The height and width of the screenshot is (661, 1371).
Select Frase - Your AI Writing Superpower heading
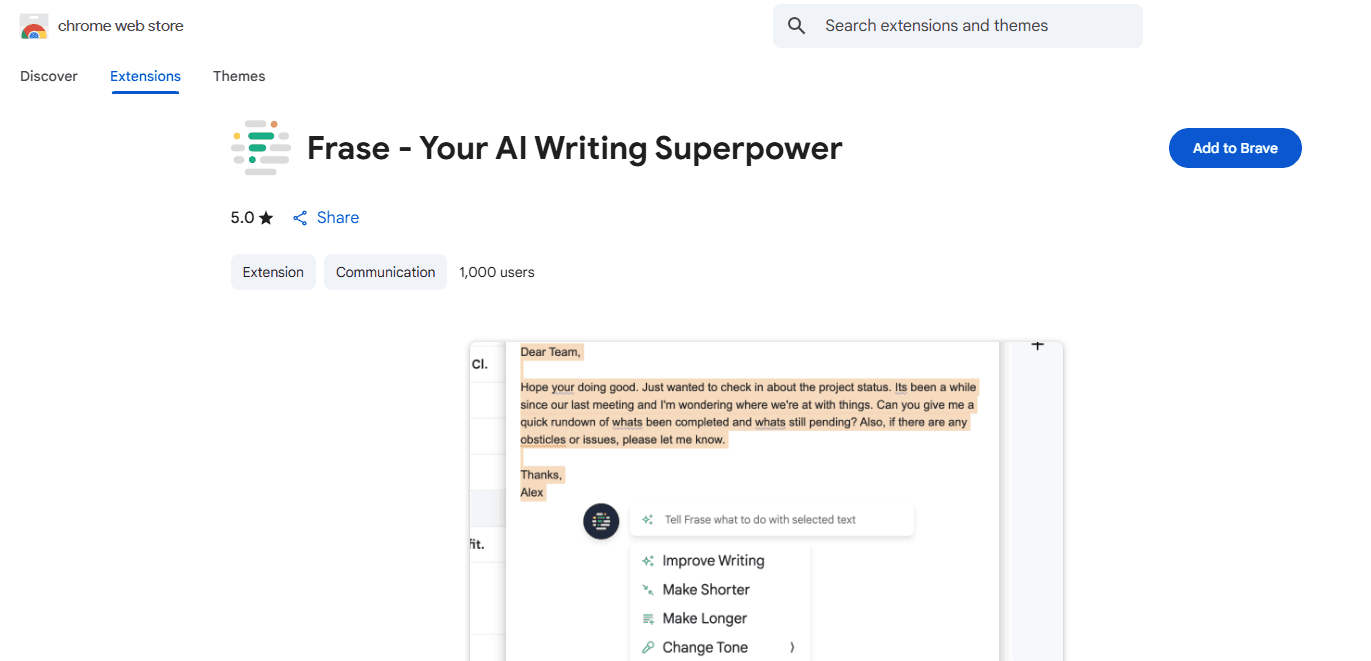(575, 148)
